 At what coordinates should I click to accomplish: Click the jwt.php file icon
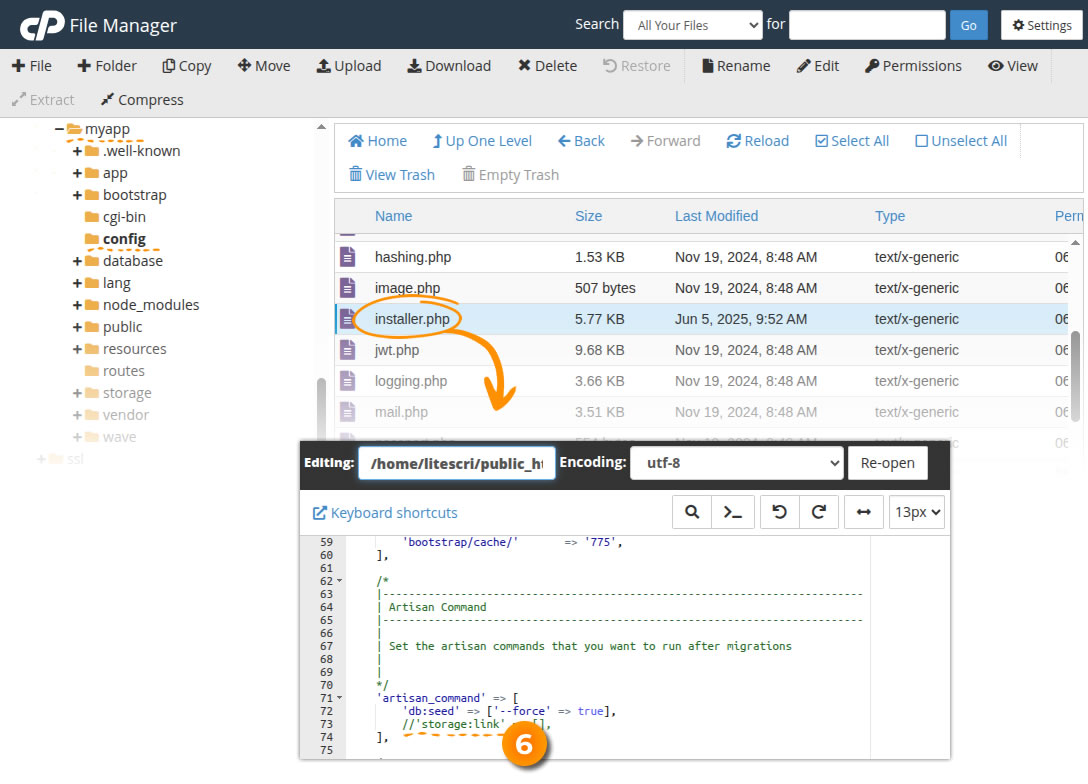348,350
